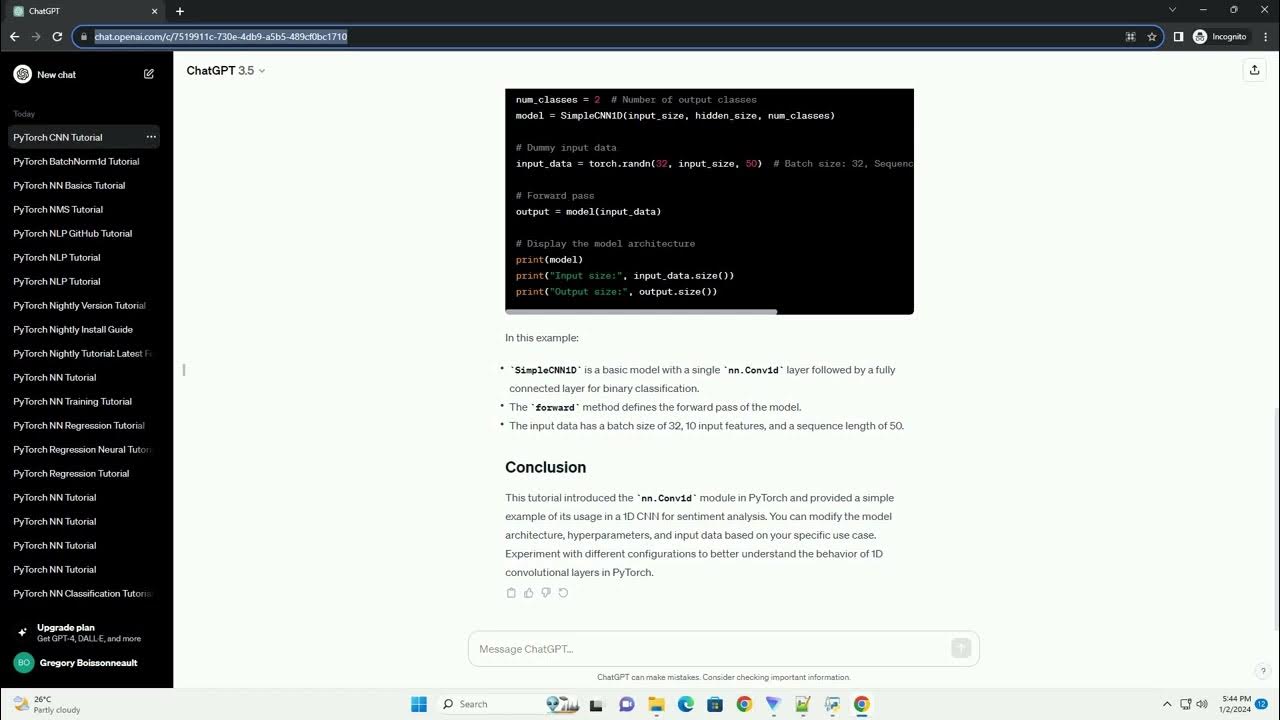This screenshot has width=1280, height=720.
Task: View site information icon in address bar
Action: [83, 36]
